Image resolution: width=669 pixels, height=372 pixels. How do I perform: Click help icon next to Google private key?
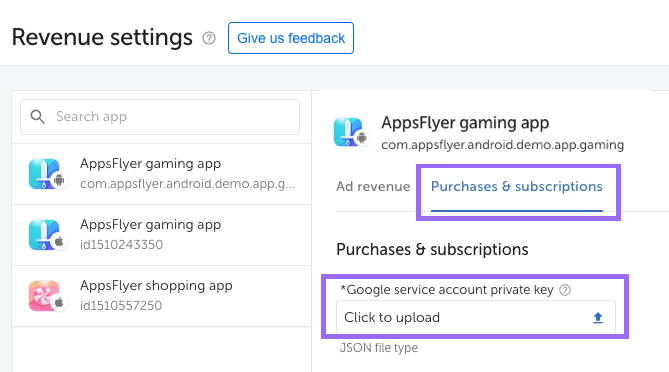point(565,290)
